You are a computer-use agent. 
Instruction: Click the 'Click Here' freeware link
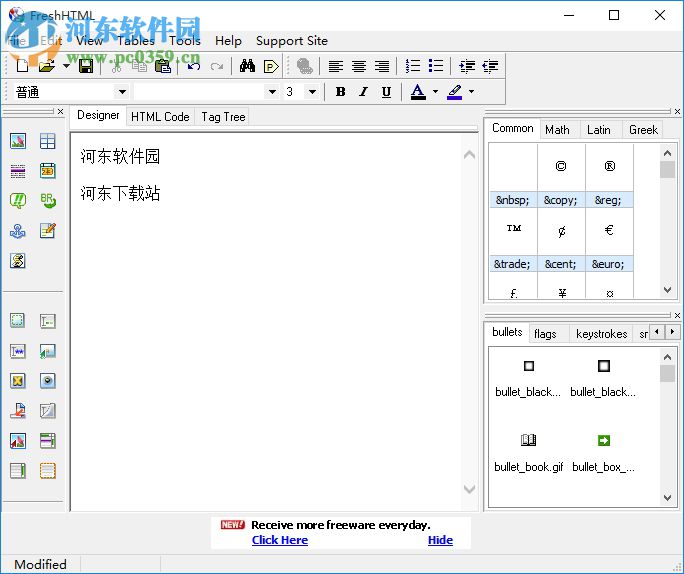coord(280,540)
